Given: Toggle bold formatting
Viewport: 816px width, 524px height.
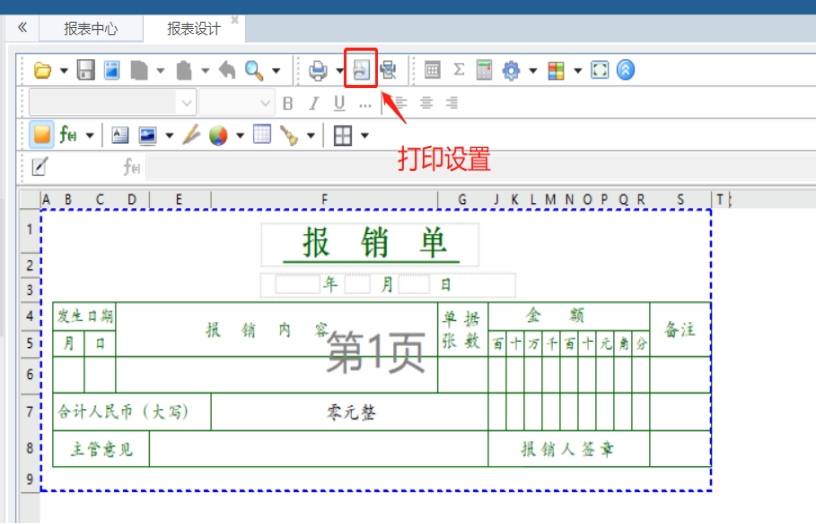Looking at the screenshot, I should click(288, 103).
